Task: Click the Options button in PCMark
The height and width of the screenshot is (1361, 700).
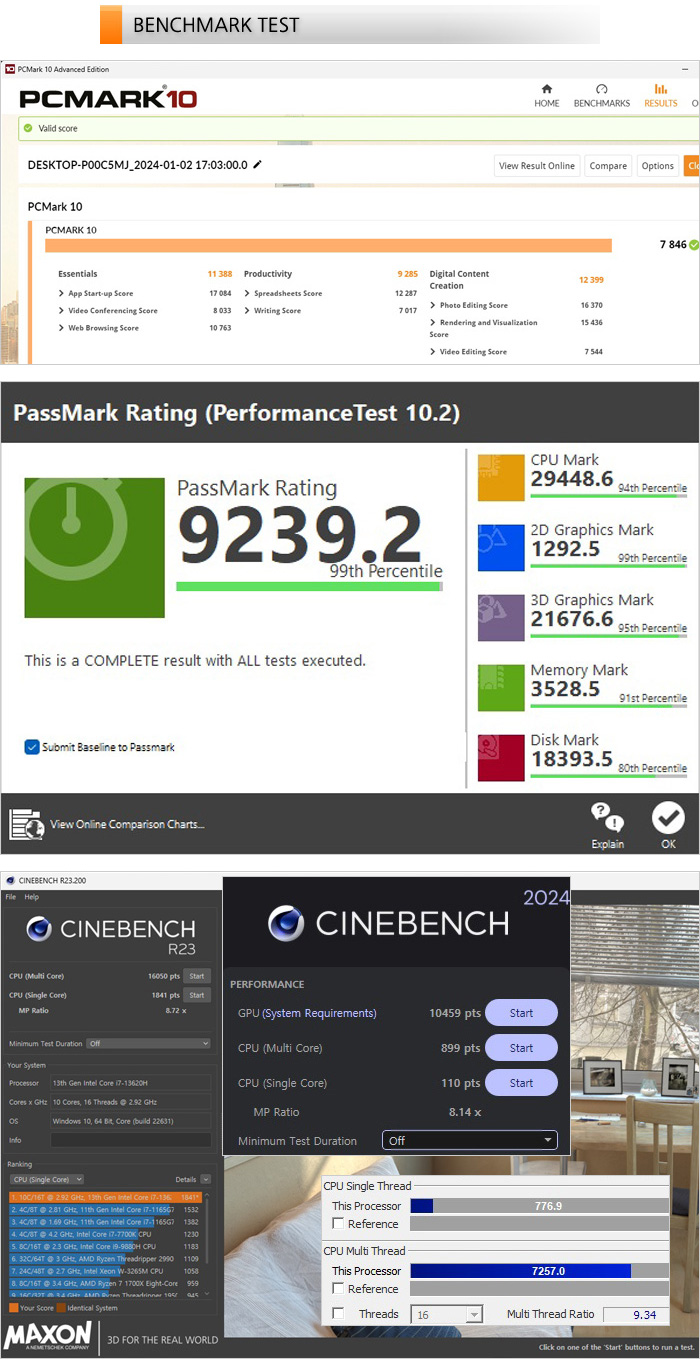Action: [658, 166]
